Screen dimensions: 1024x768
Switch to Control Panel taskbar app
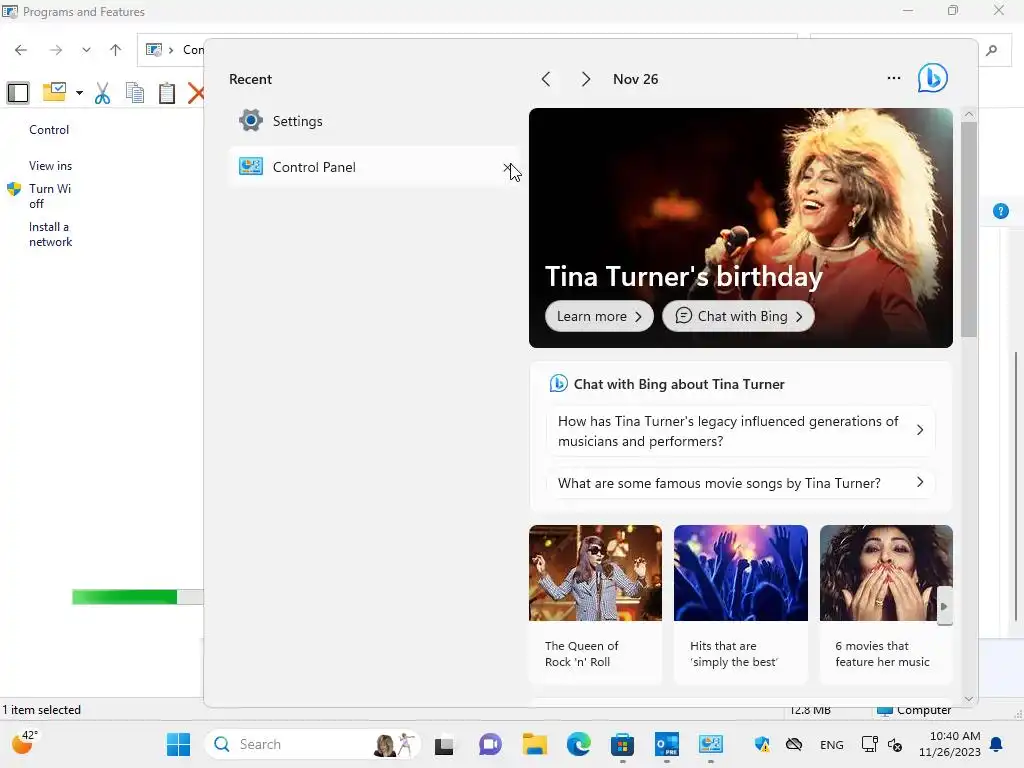pyautogui.click(x=711, y=744)
